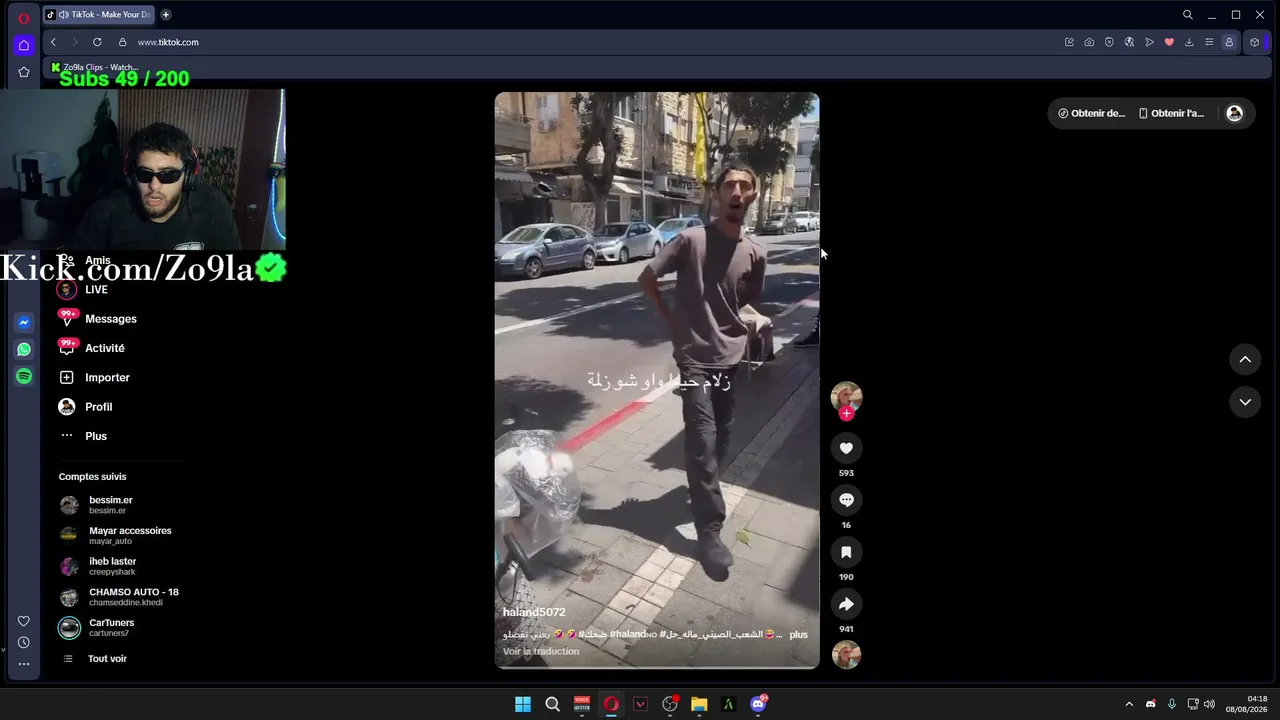Expand the Plus menu in sidebar
Viewport: 1280px width, 720px height.
[84, 436]
